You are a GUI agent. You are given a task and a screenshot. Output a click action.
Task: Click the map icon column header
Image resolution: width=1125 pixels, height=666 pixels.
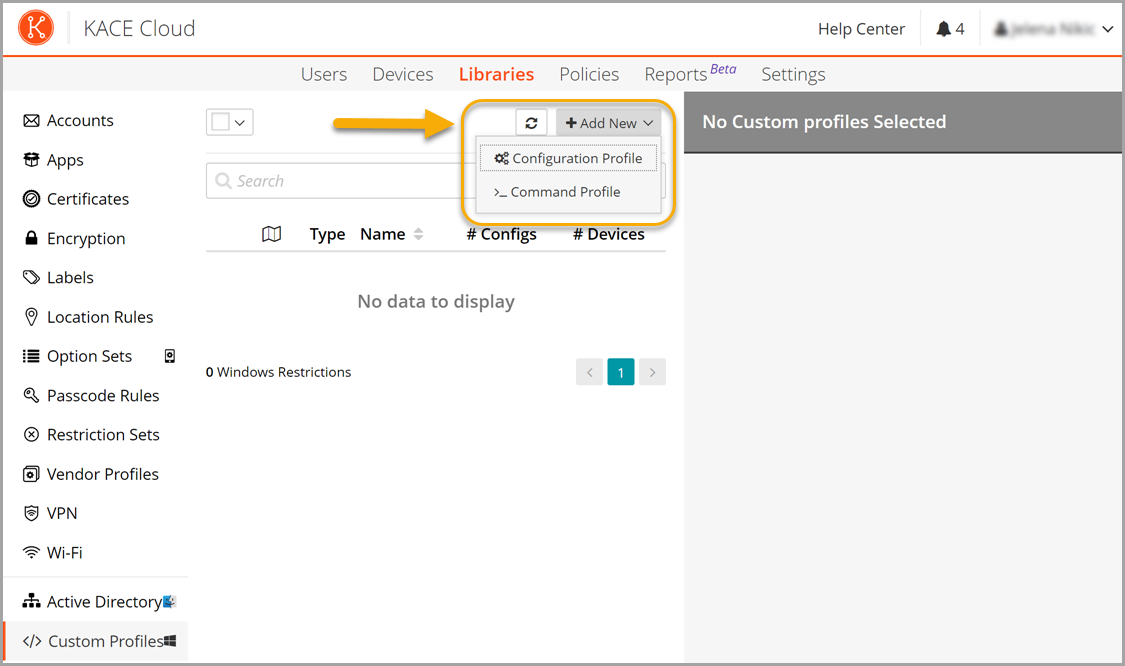point(271,234)
